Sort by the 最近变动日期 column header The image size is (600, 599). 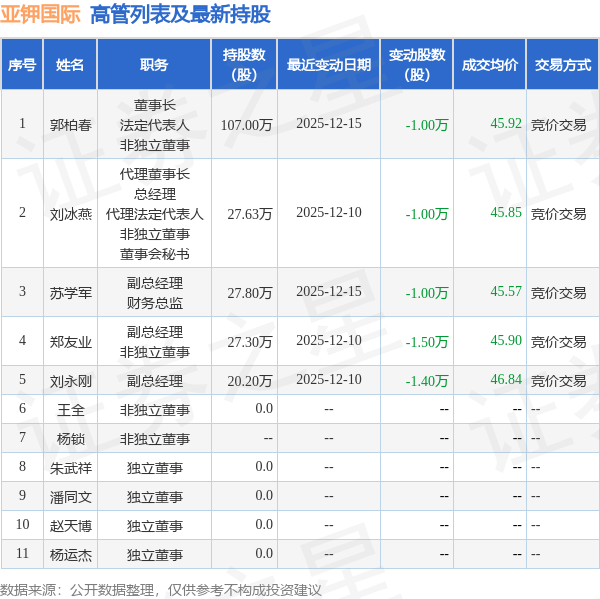click(328, 65)
